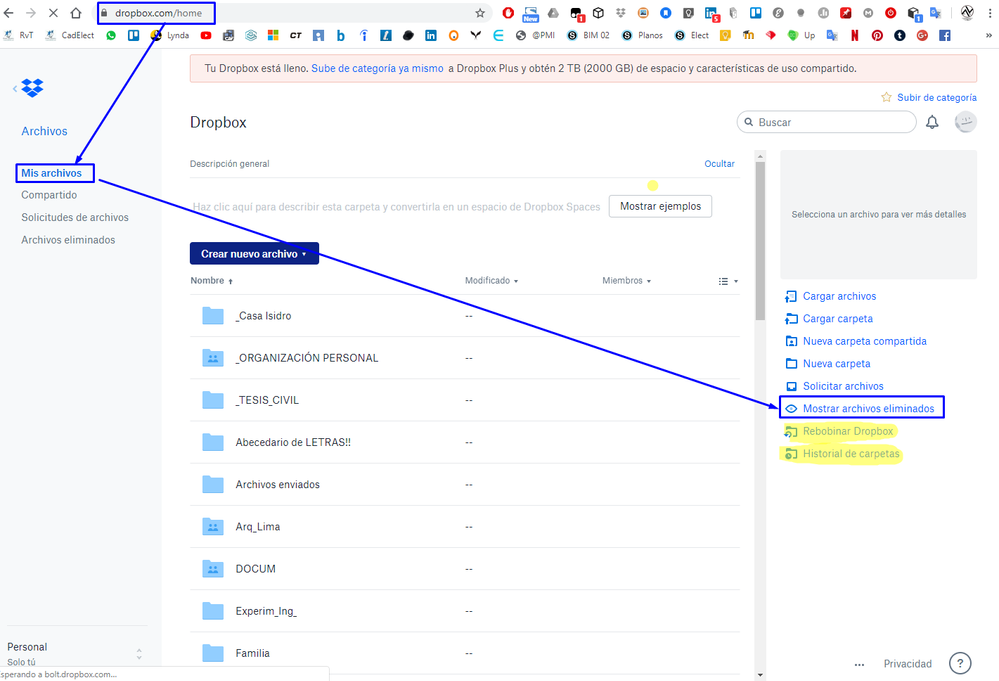Open the account avatar menu
The image size is (999, 681).
(965, 122)
